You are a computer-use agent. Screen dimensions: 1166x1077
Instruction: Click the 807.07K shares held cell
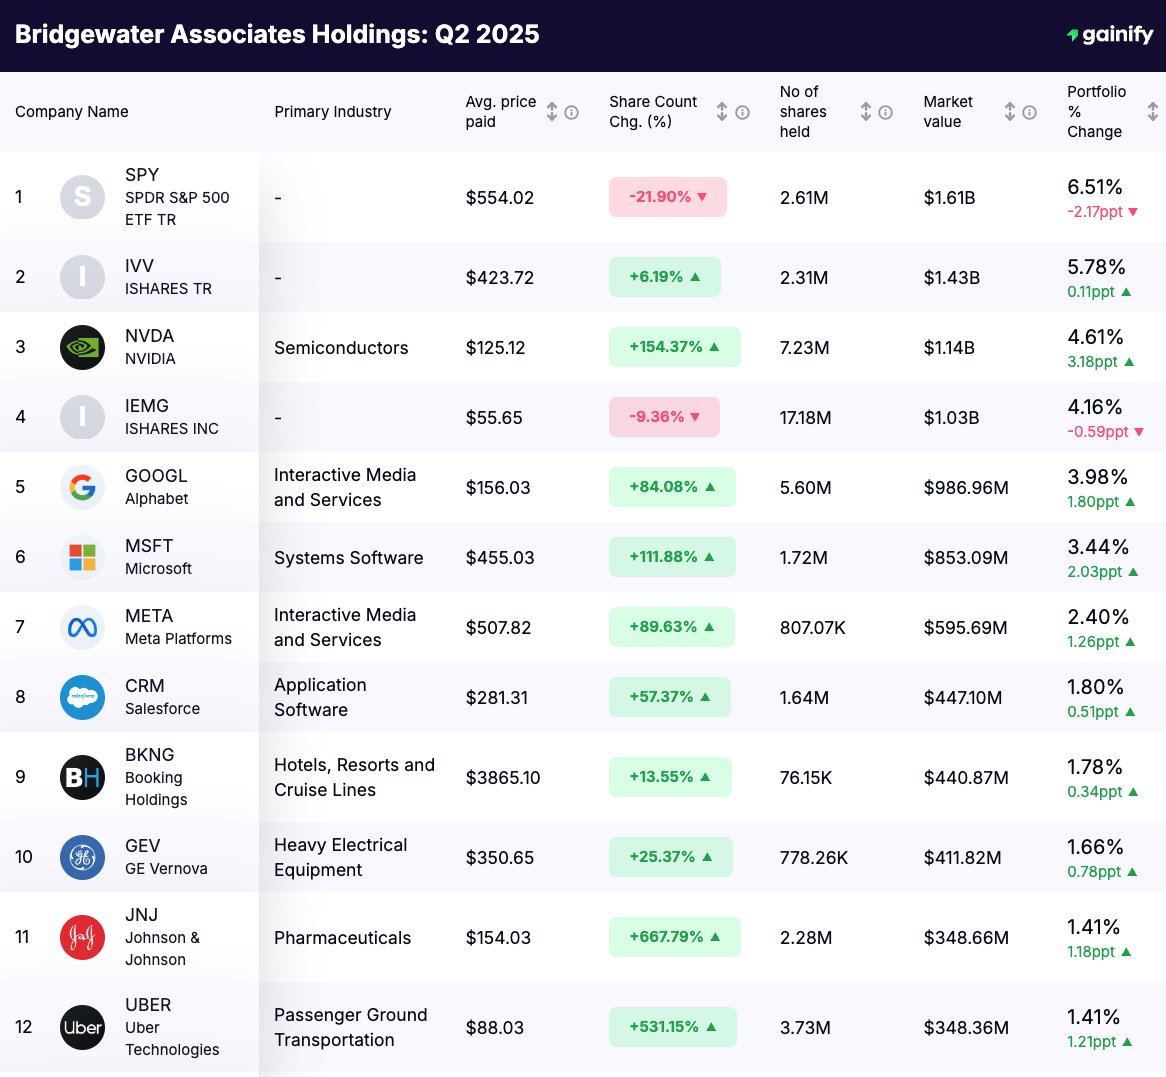(813, 628)
